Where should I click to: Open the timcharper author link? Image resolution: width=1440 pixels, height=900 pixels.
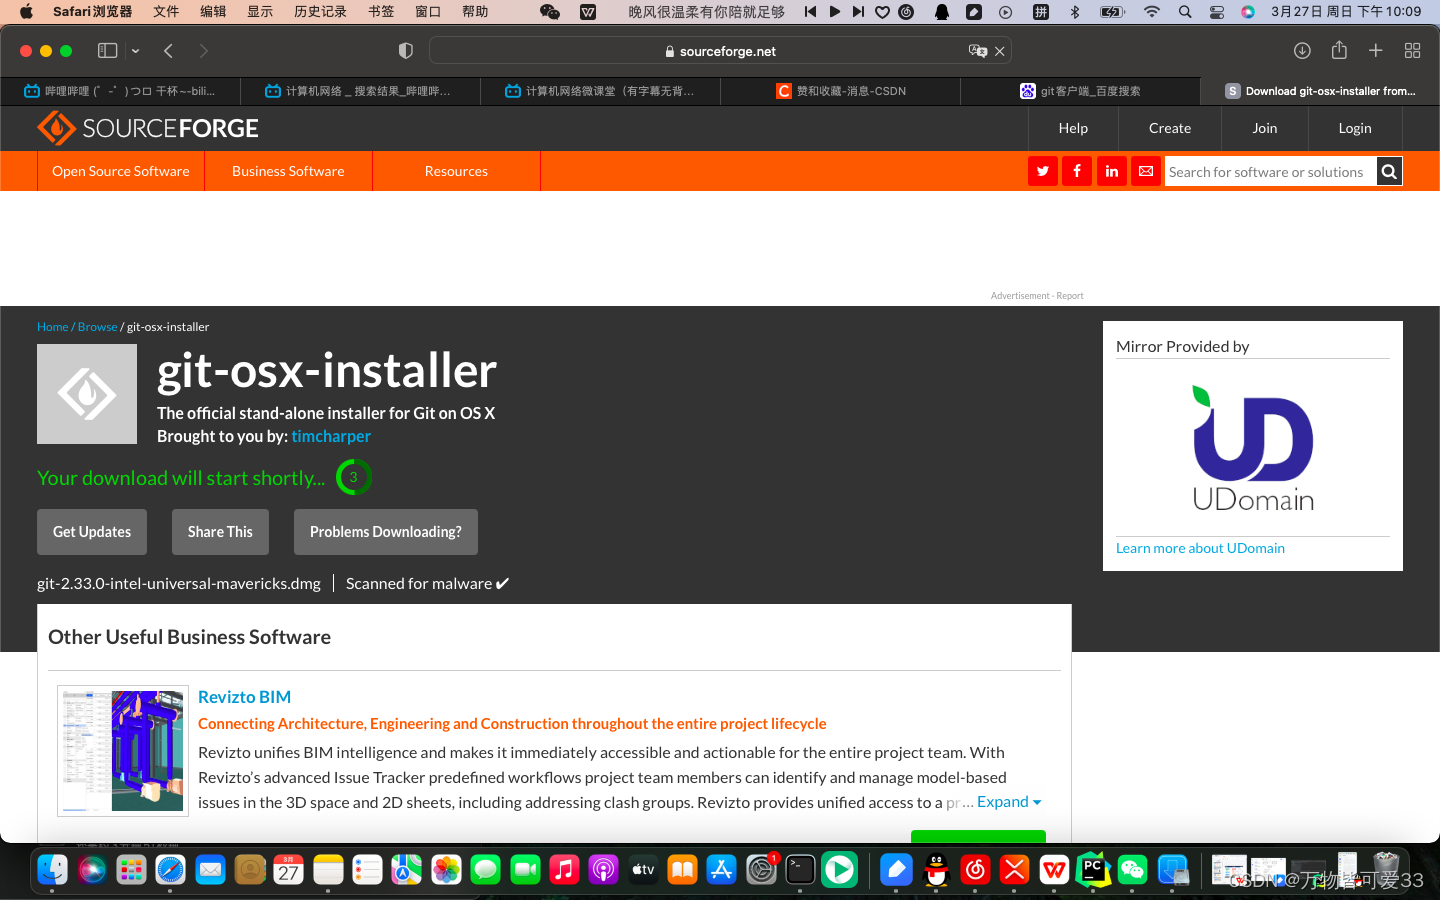click(x=331, y=436)
